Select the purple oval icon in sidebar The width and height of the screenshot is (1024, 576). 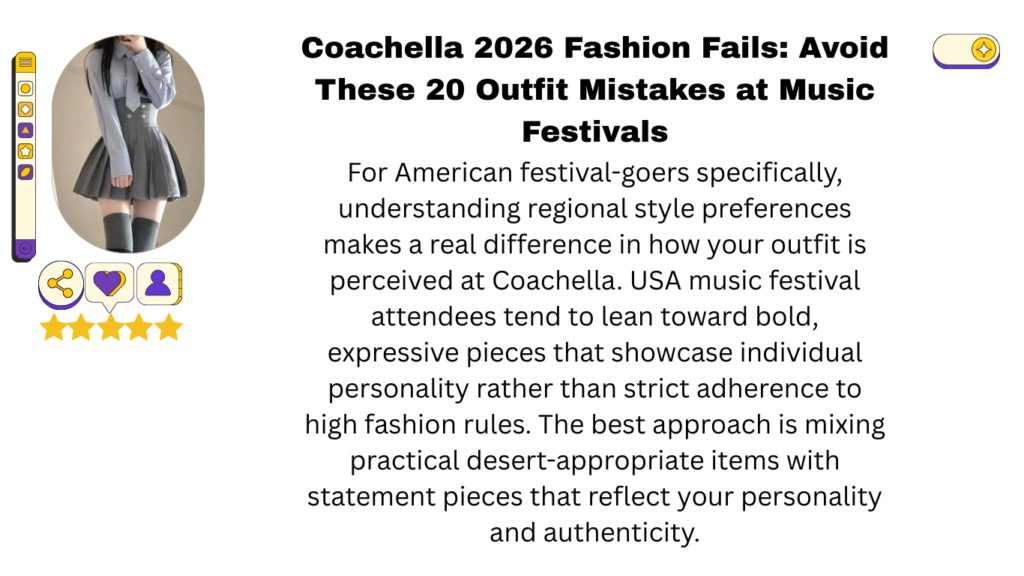[x=25, y=172]
